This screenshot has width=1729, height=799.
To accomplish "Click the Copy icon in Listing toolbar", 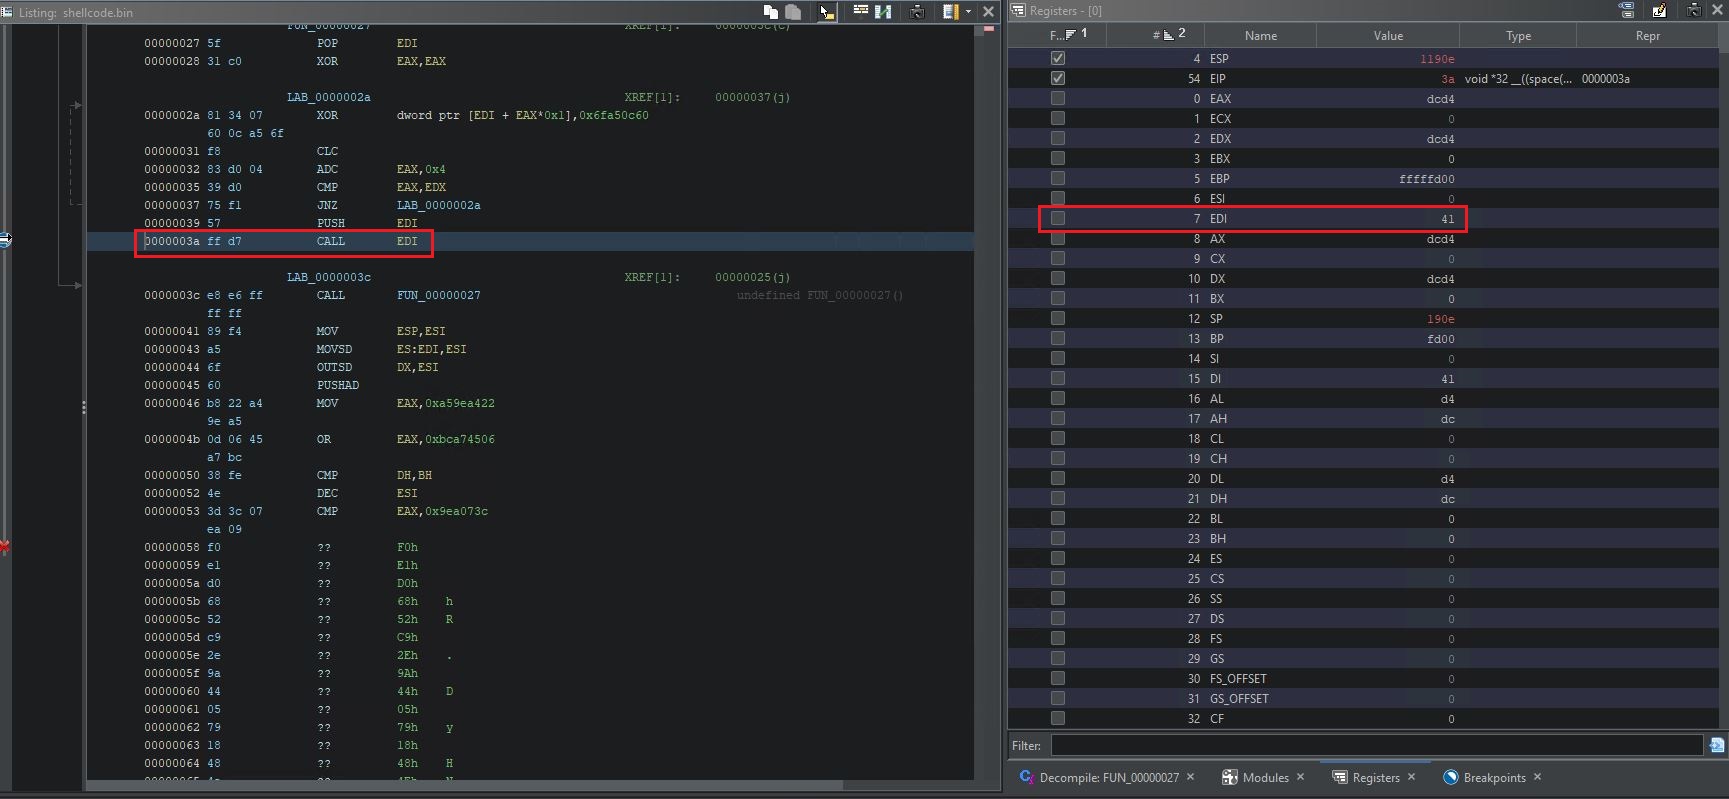I will [770, 12].
